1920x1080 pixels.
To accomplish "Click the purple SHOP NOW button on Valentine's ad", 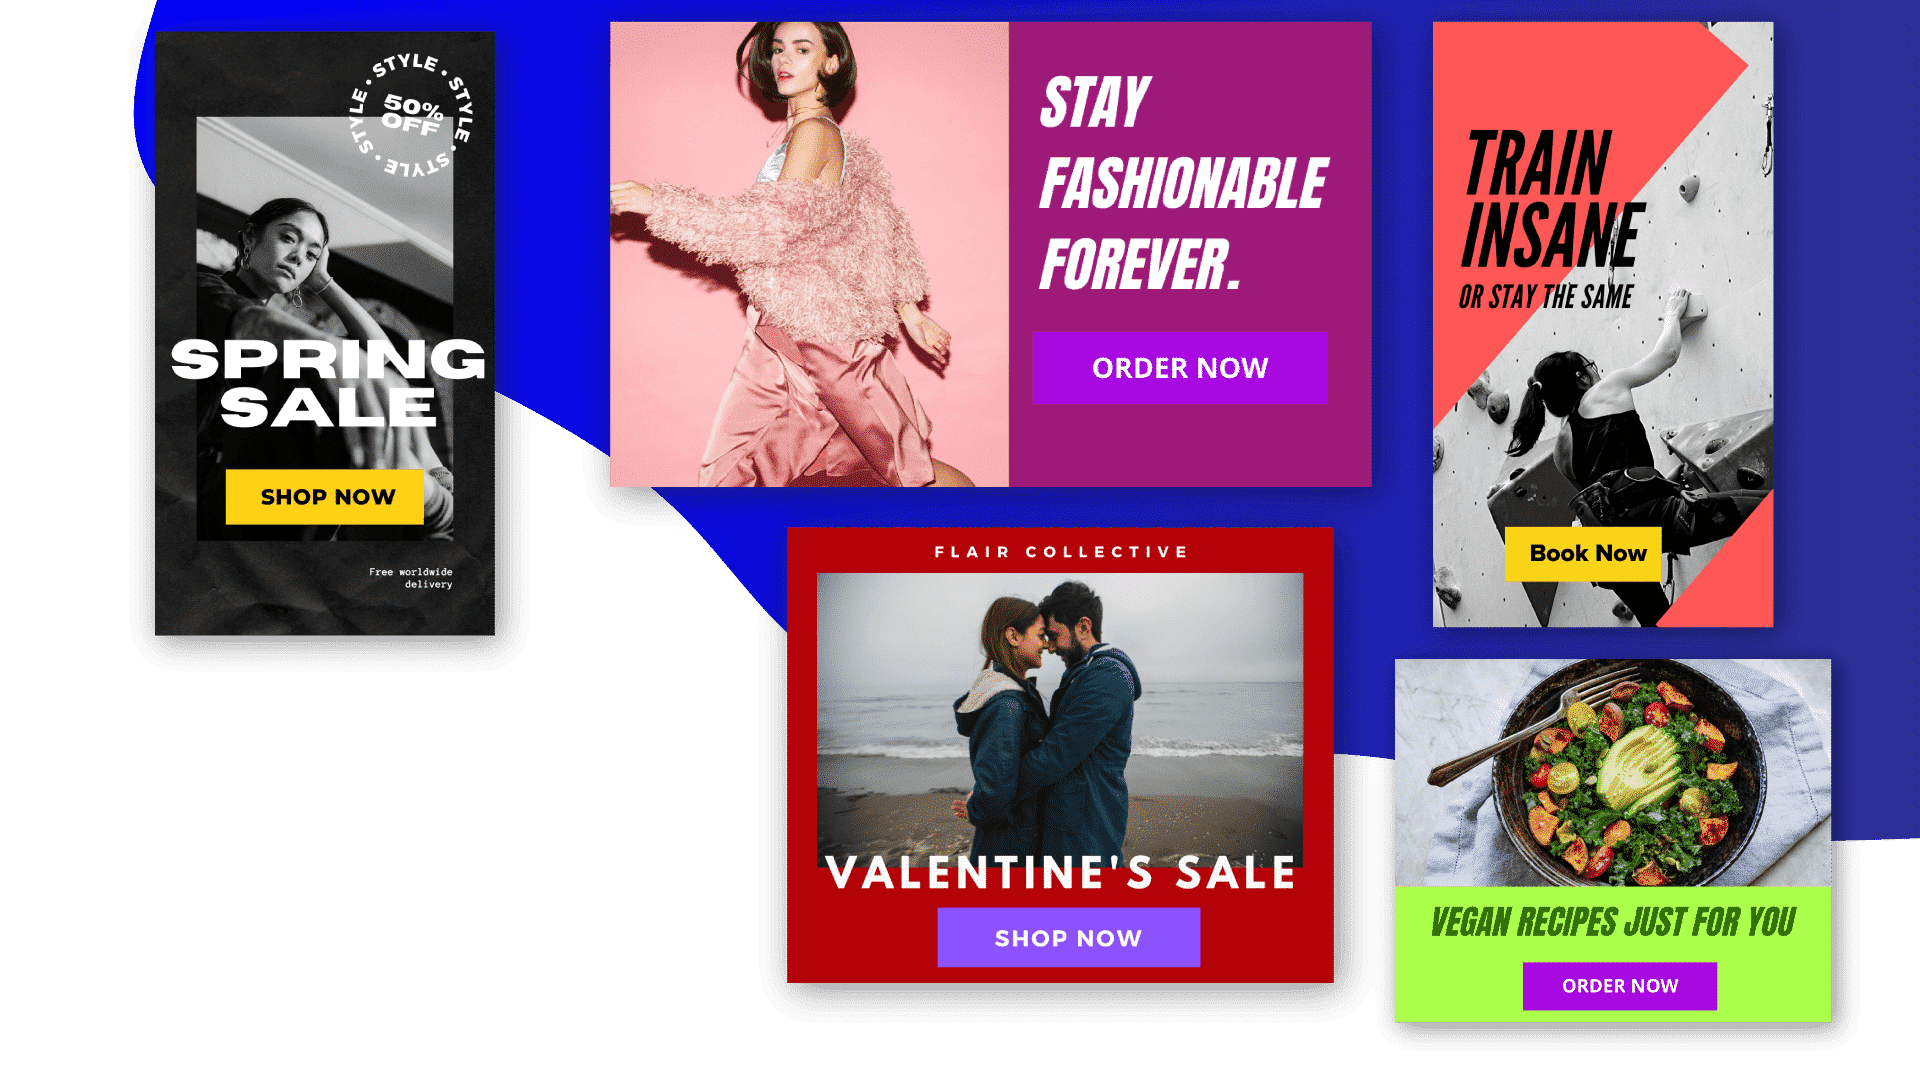I will [1068, 938].
